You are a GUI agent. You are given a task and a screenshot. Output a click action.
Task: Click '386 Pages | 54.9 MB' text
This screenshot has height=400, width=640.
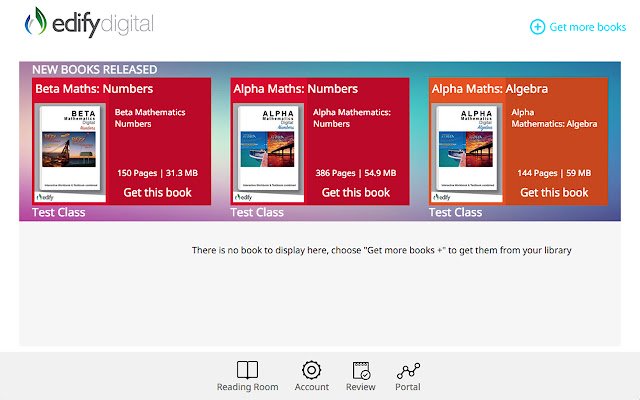pos(356,173)
